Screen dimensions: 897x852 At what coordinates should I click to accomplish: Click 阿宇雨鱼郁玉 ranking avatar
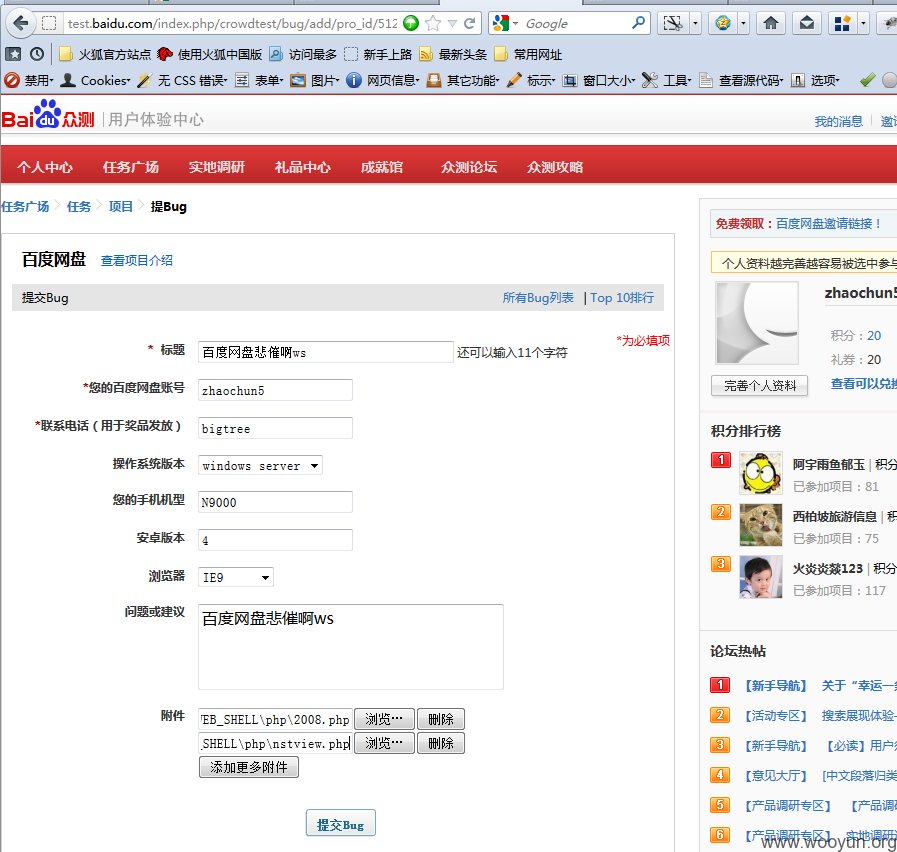pos(760,473)
